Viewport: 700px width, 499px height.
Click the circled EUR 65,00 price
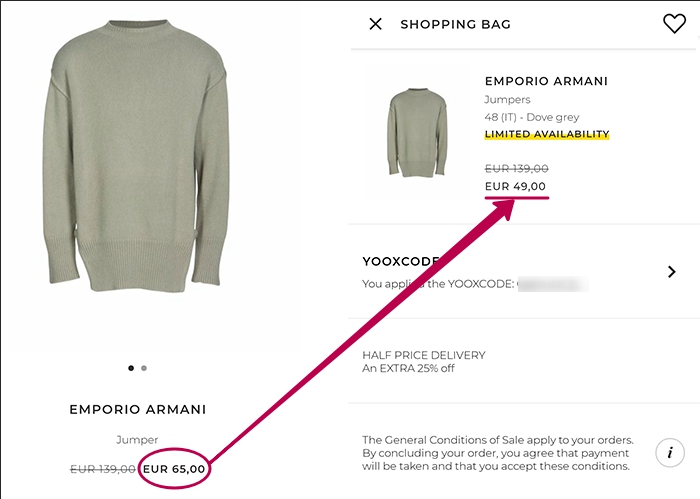[174, 468]
